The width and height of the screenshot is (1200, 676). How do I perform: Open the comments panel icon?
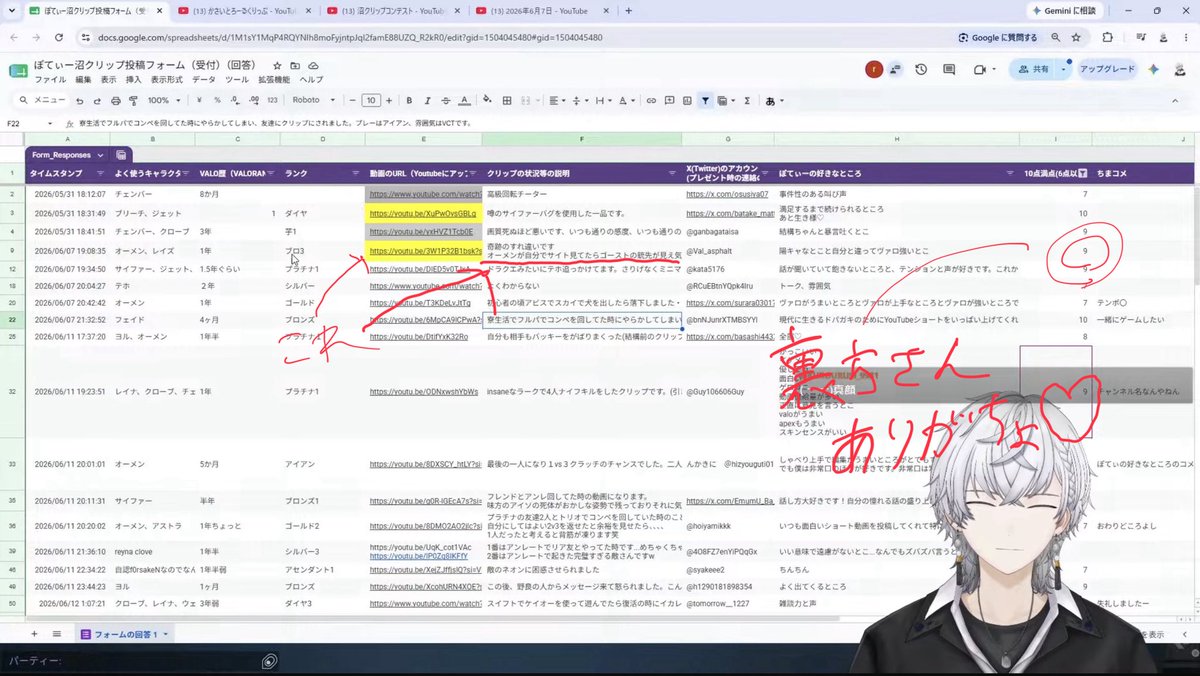pos(949,69)
